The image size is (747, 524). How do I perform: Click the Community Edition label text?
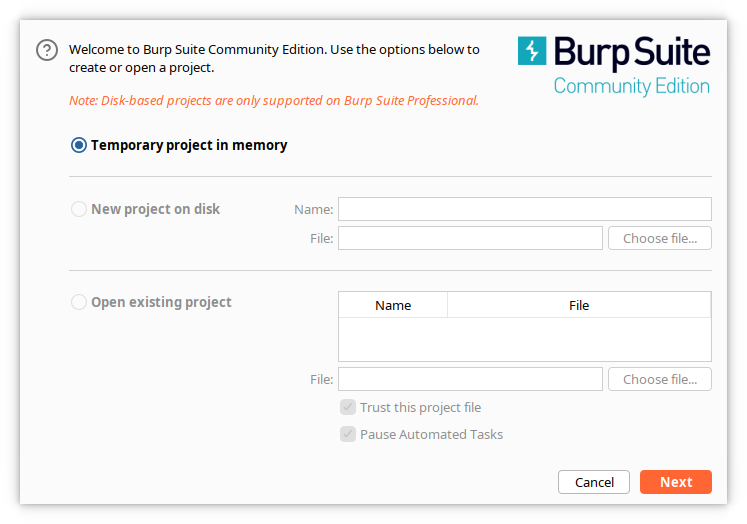(631, 86)
